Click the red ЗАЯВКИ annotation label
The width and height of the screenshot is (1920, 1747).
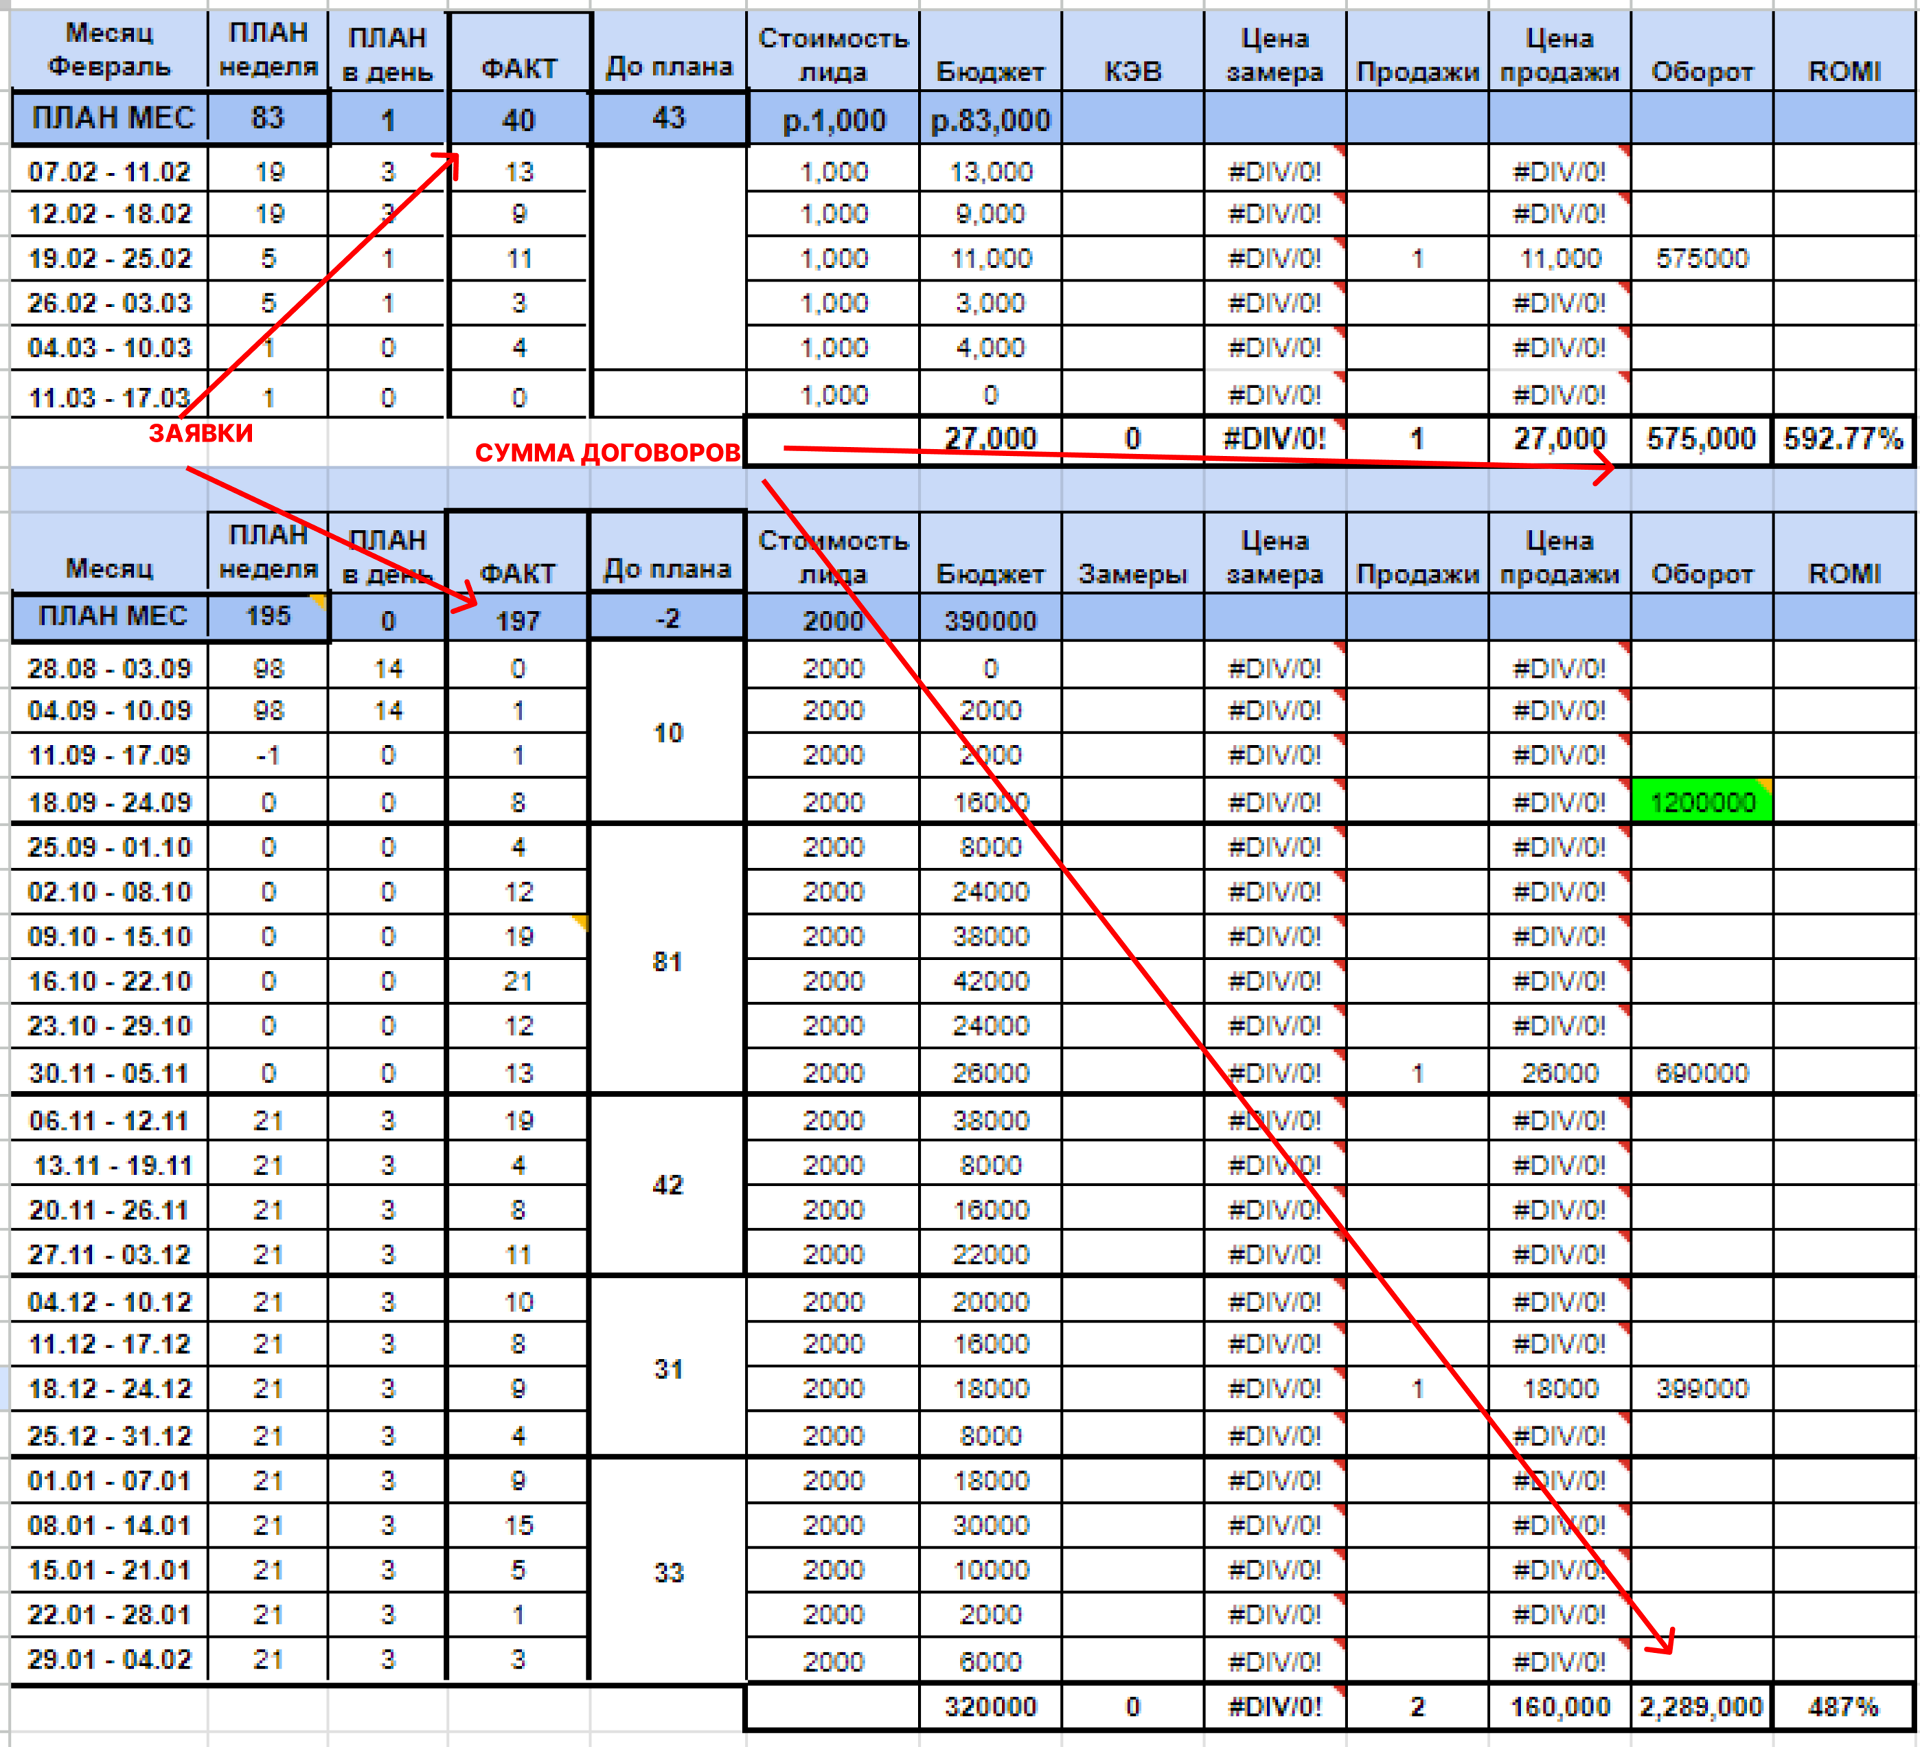pos(201,433)
